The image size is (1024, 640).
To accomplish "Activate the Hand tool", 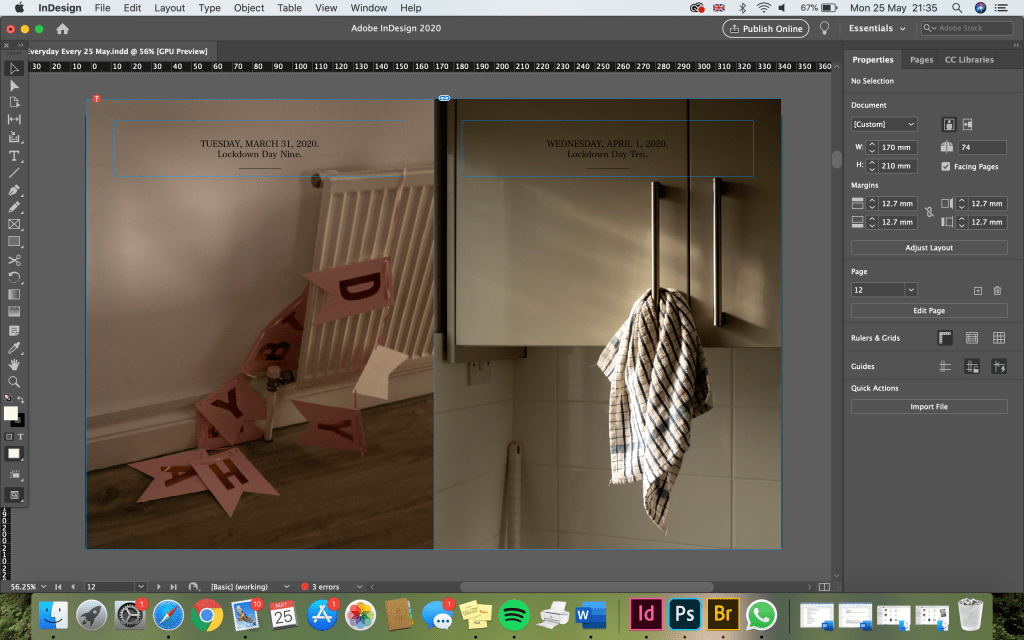I will [15, 364].
